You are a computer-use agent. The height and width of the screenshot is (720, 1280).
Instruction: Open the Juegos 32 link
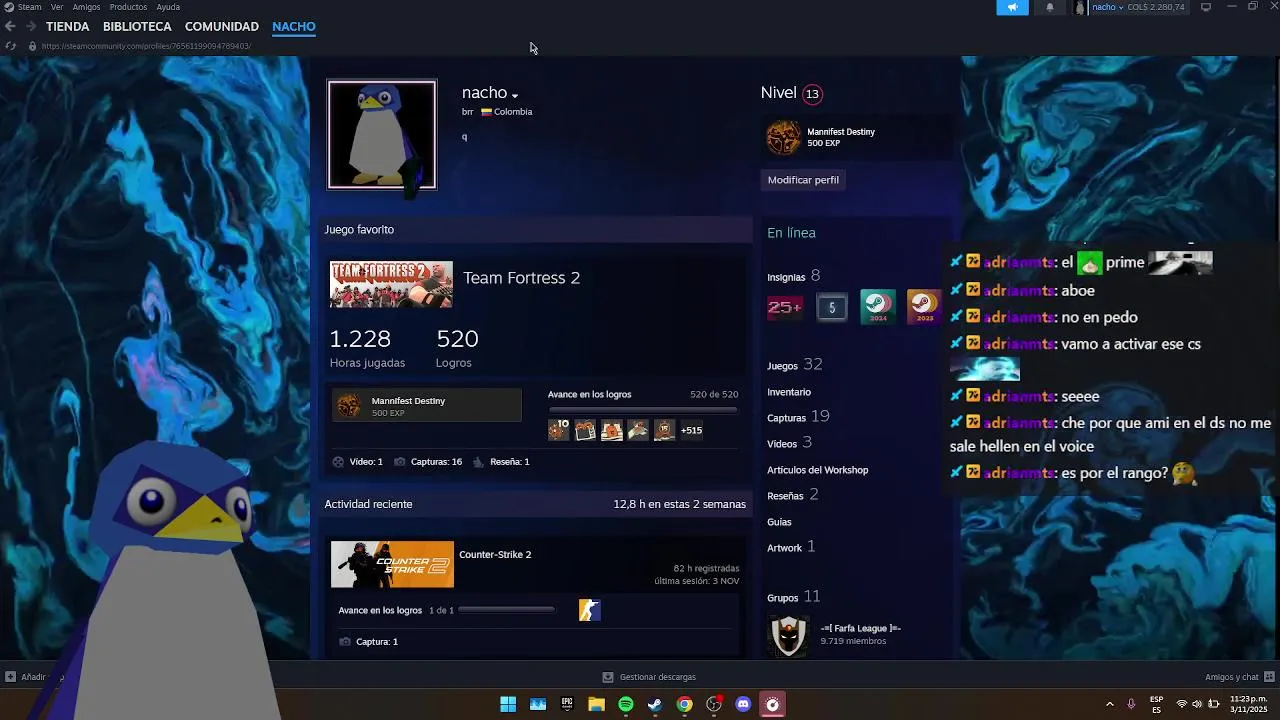(795, 365)
